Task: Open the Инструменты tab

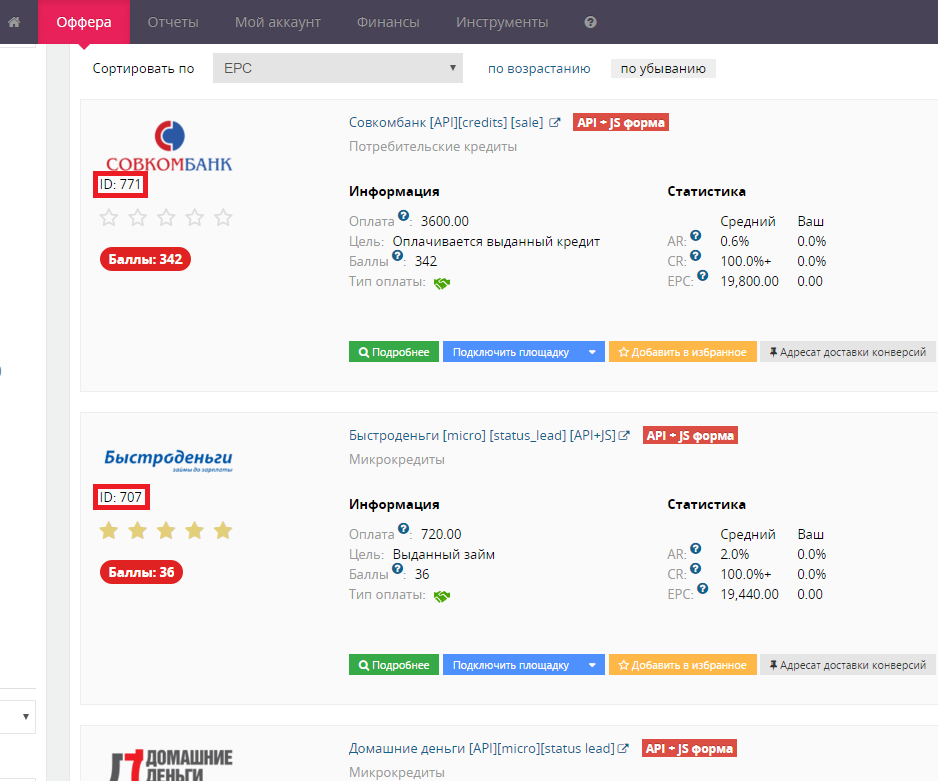Action: [x=502, y=22]
